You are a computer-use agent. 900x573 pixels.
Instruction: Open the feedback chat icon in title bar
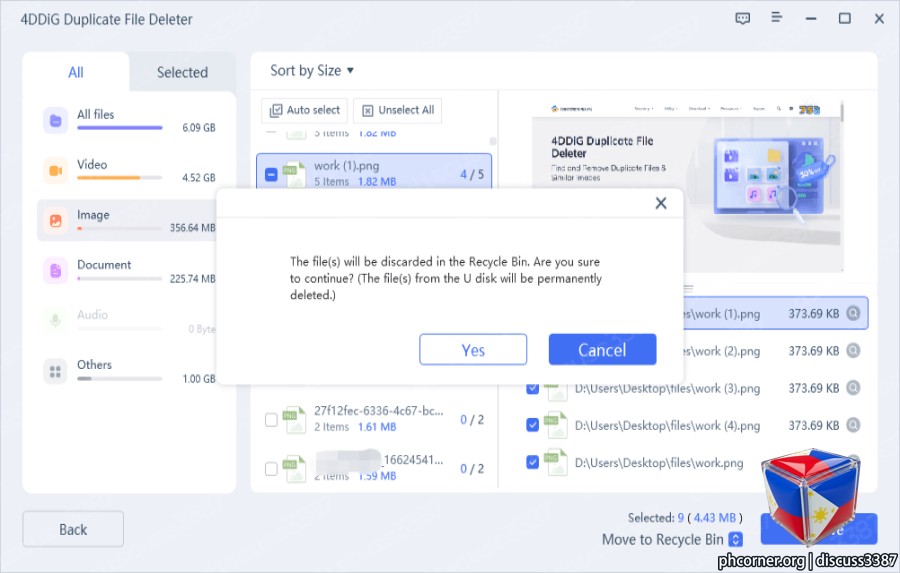point(743,18)
